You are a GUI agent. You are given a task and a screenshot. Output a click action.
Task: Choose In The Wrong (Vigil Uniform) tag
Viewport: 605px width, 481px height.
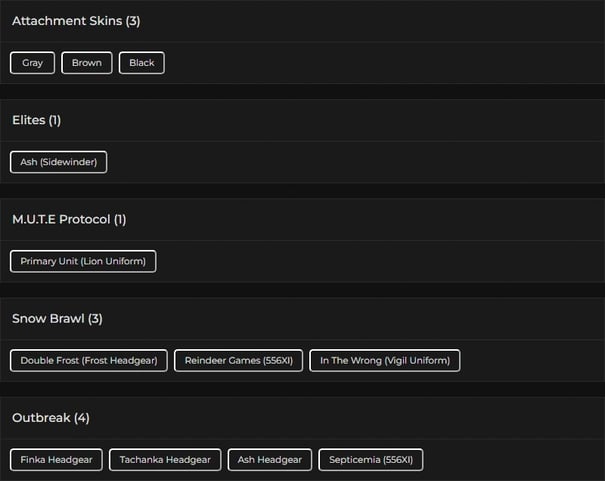point(385,361)
